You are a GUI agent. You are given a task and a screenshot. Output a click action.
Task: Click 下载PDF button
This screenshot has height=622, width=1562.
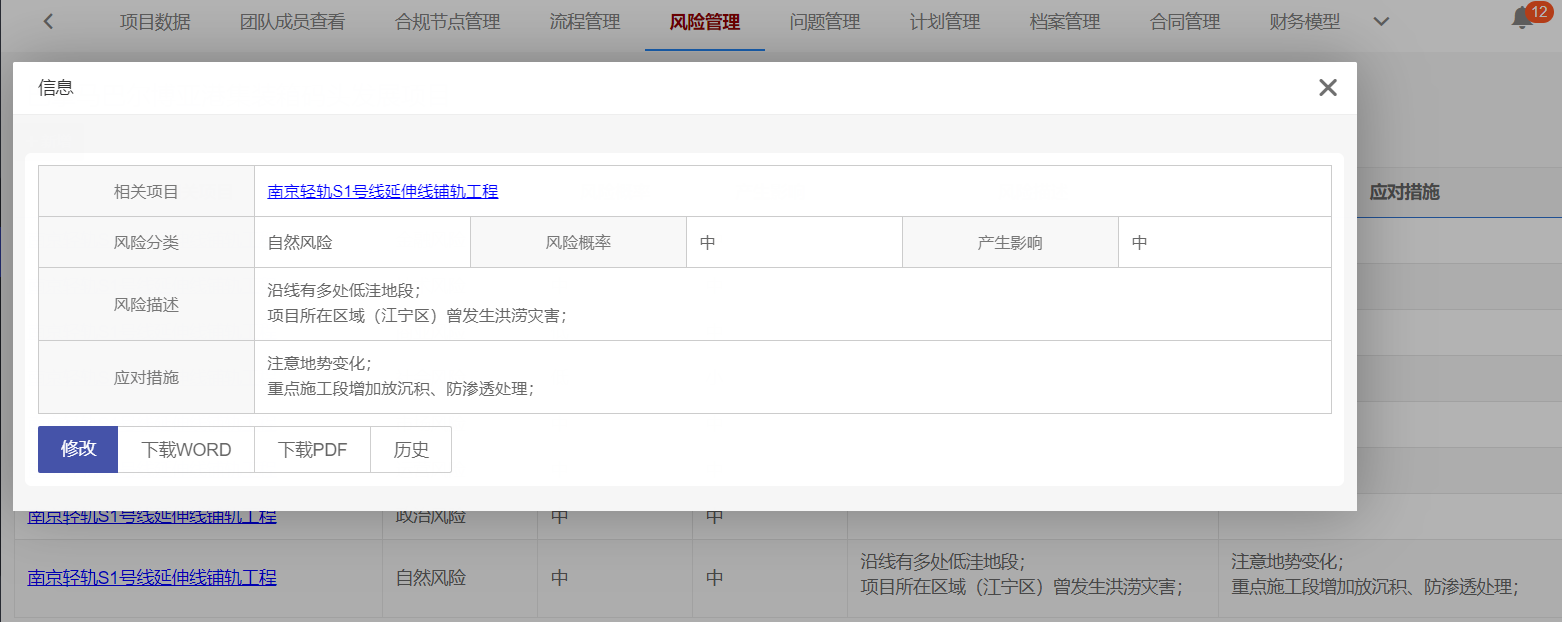tap(313, 449)
